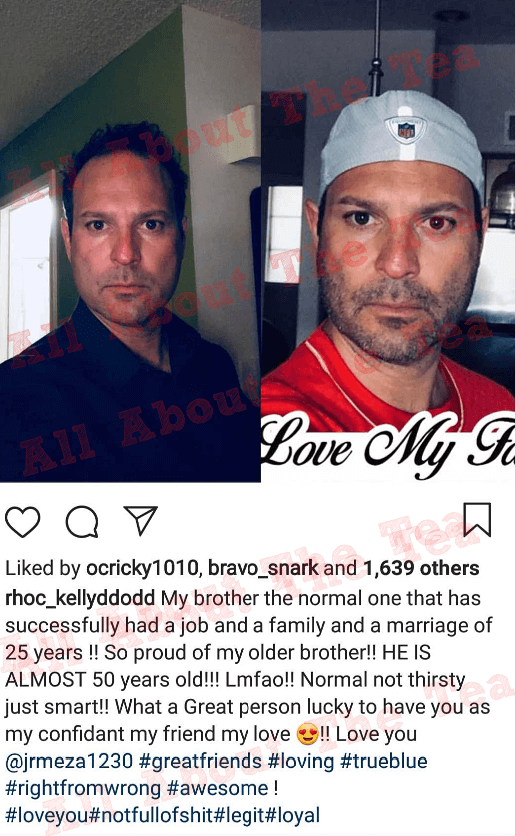View the 1,639 others likes list
Screen dimensions: 516x836
421,568
